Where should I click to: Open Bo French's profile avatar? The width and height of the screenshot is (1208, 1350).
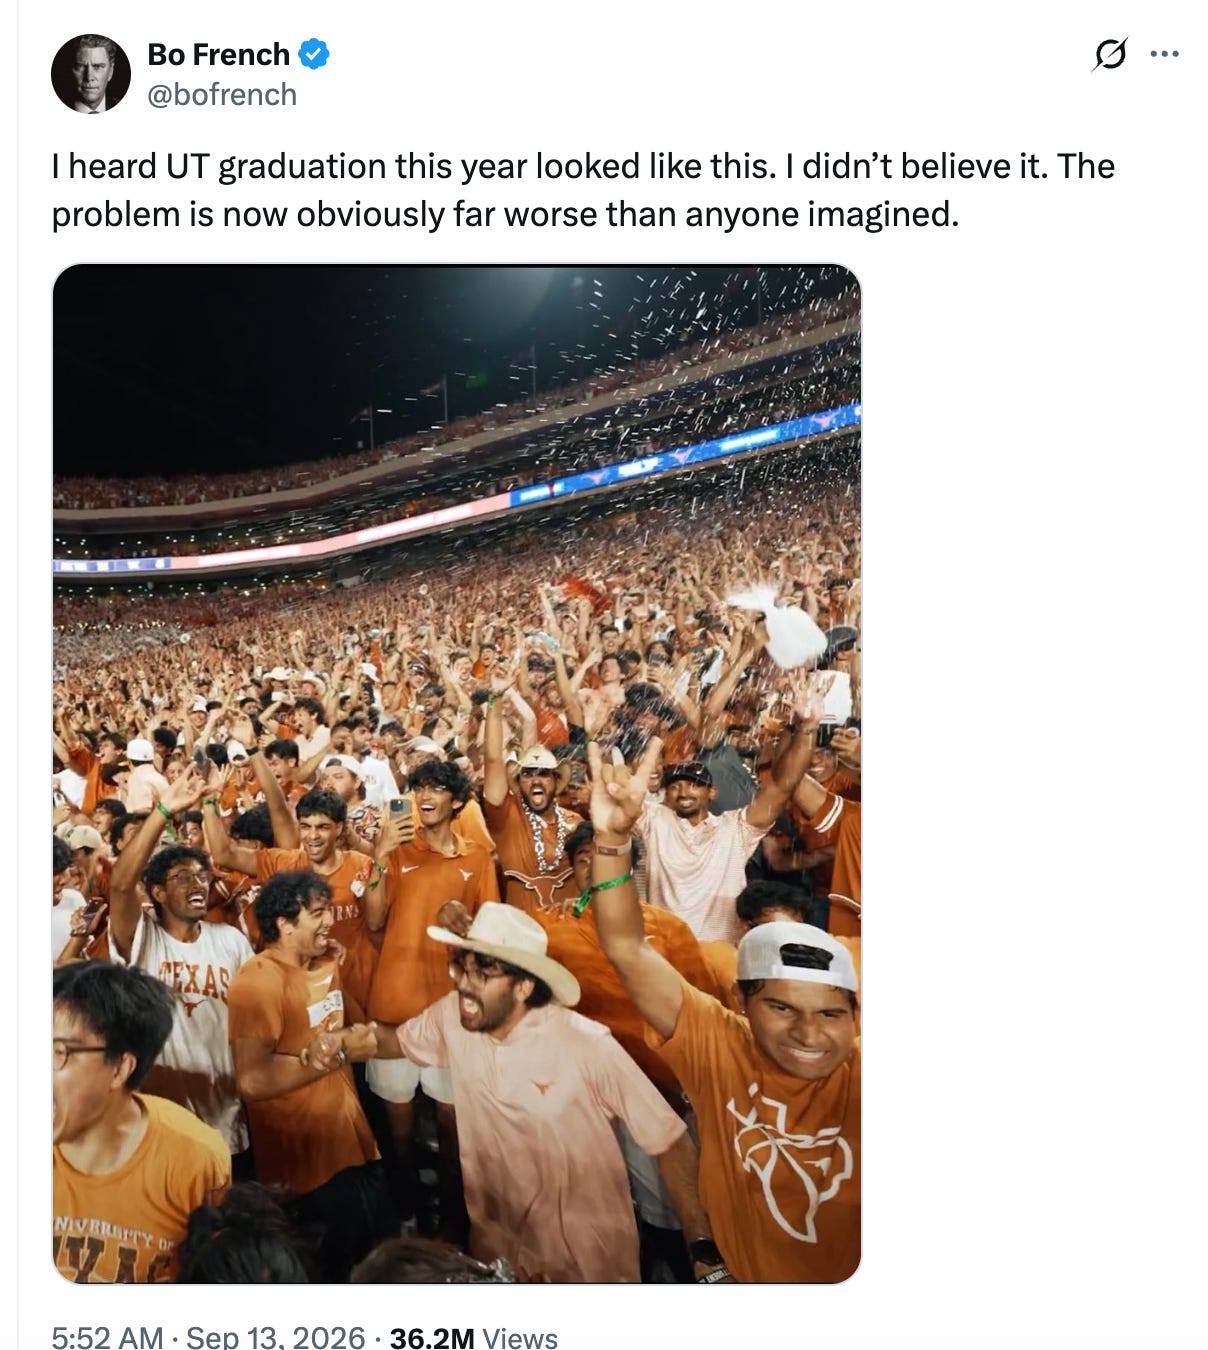click(91, 74)
